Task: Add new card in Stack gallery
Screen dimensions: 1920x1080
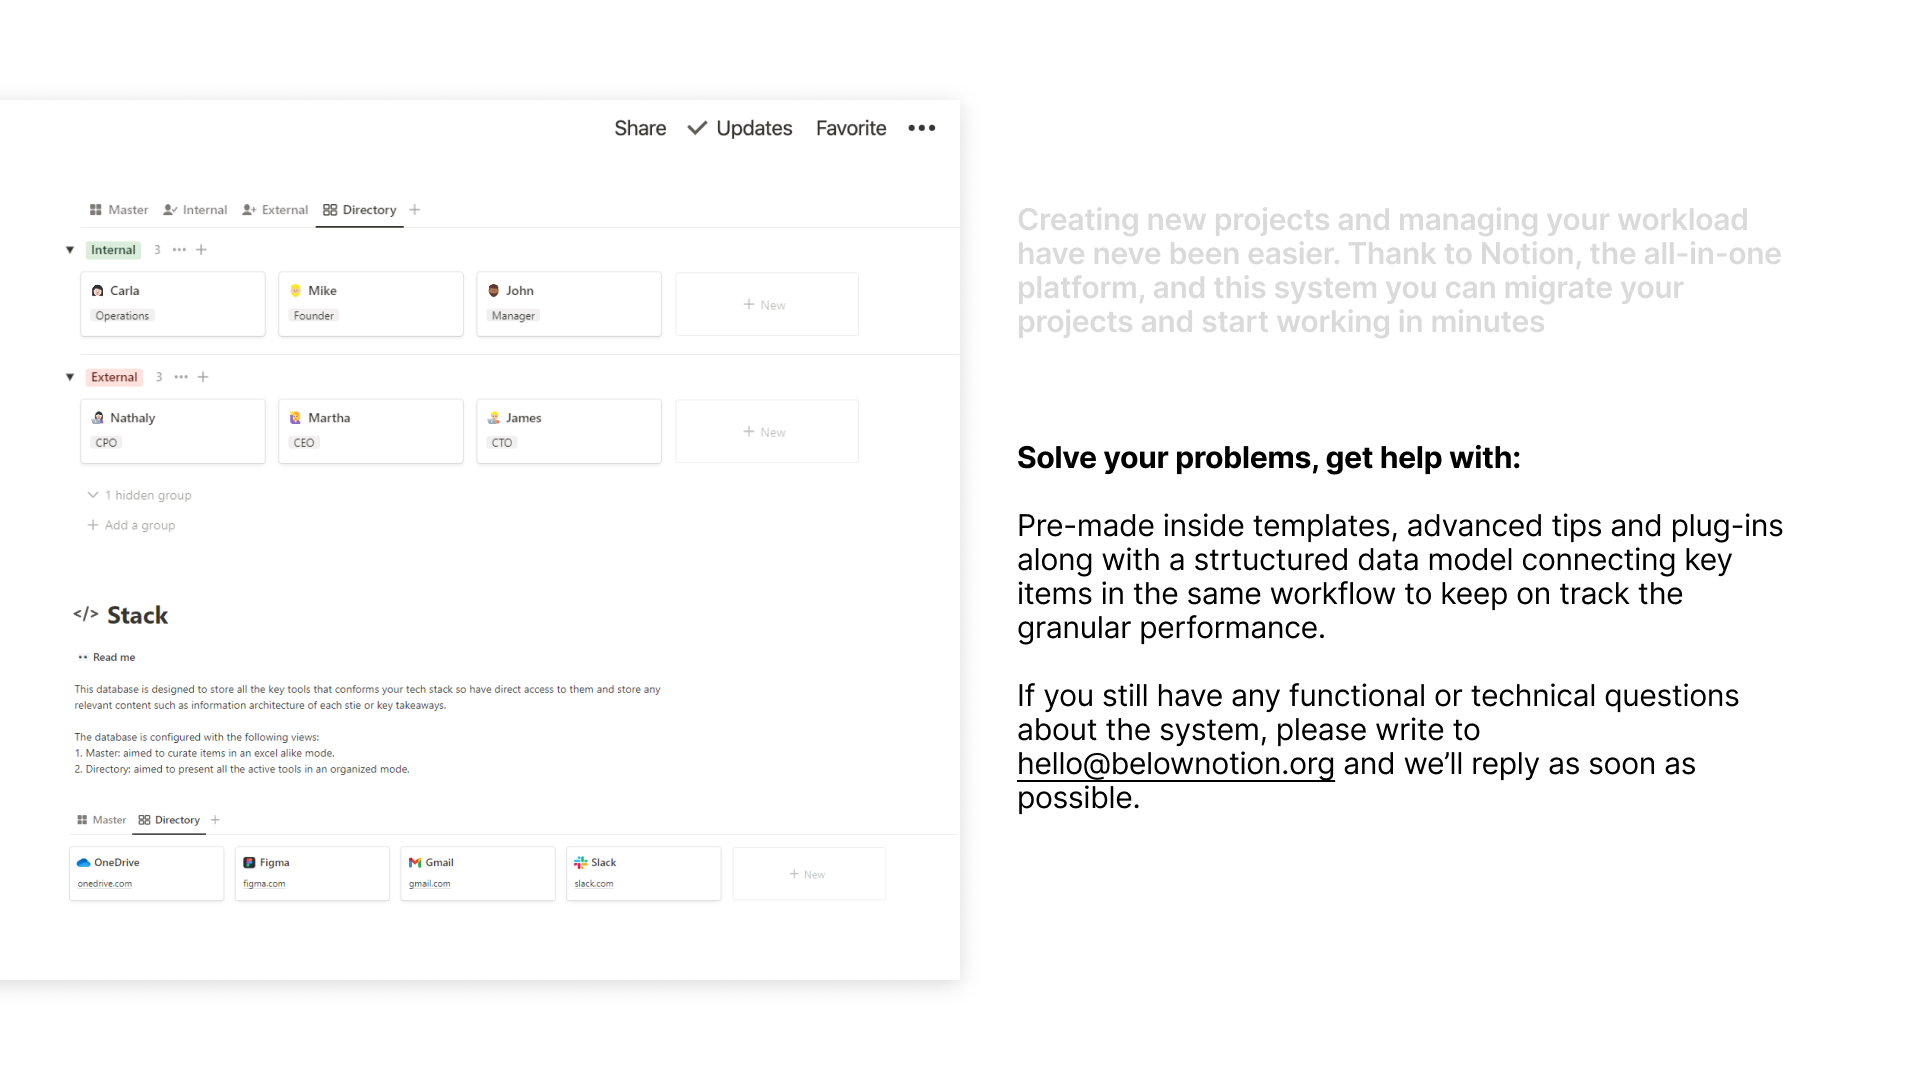Action: (x=808, y=874)
